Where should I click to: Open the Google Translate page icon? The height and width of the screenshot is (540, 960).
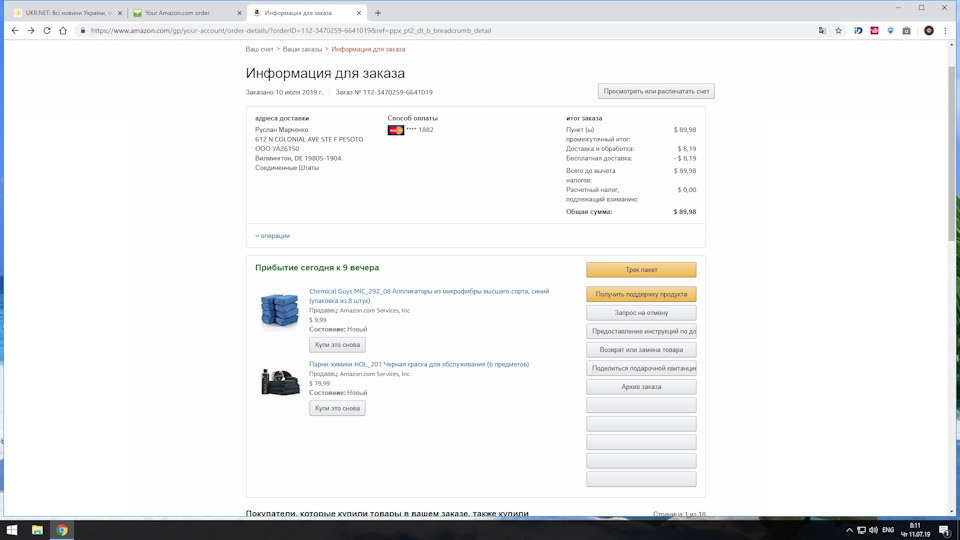(822, 31)
